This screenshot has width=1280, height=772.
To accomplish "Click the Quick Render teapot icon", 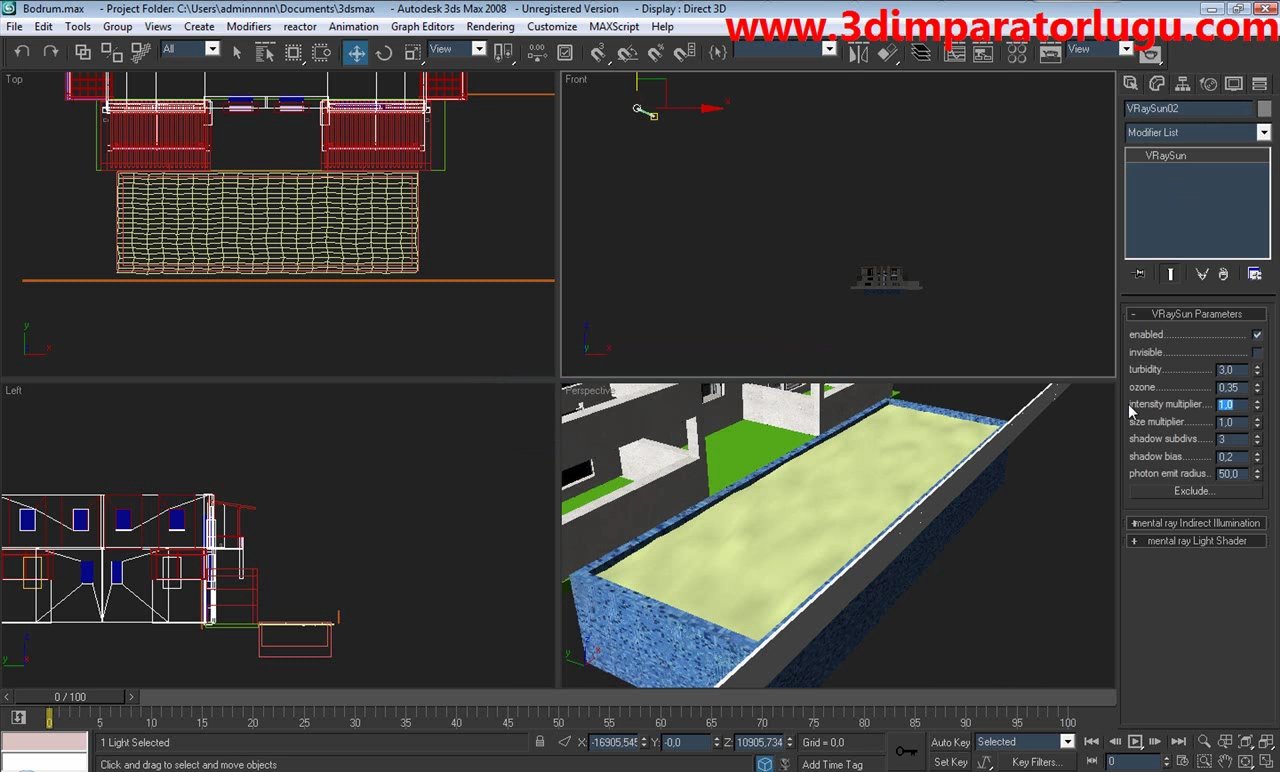I will 1150,54.
